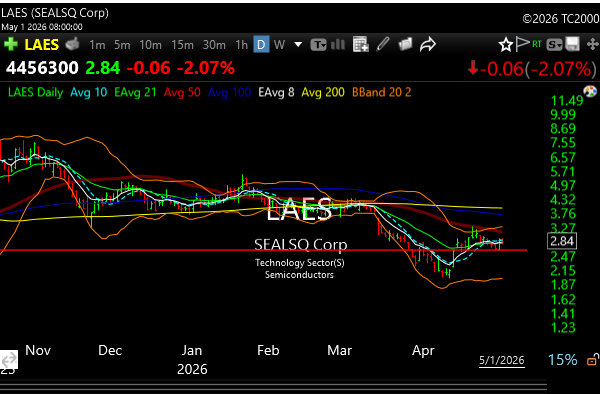This screenshot has width=600, height=394.
Task: Expand the time frame dropdown arrow
Action: [298, 45]
